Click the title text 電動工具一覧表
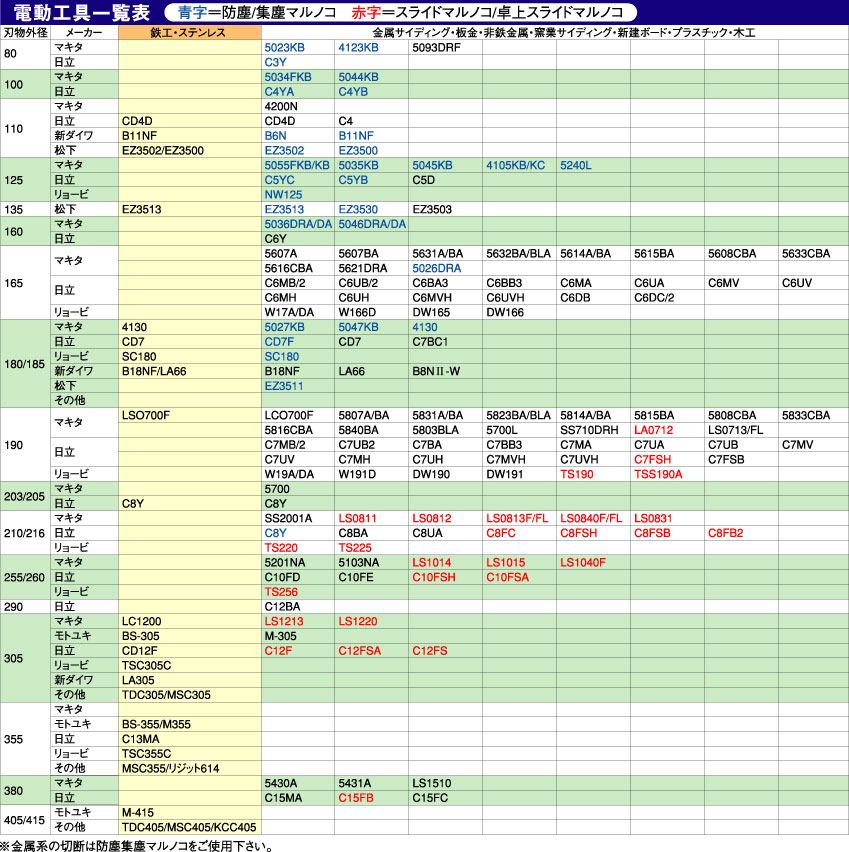The image size is (849, 852). (x=82, y=12)
